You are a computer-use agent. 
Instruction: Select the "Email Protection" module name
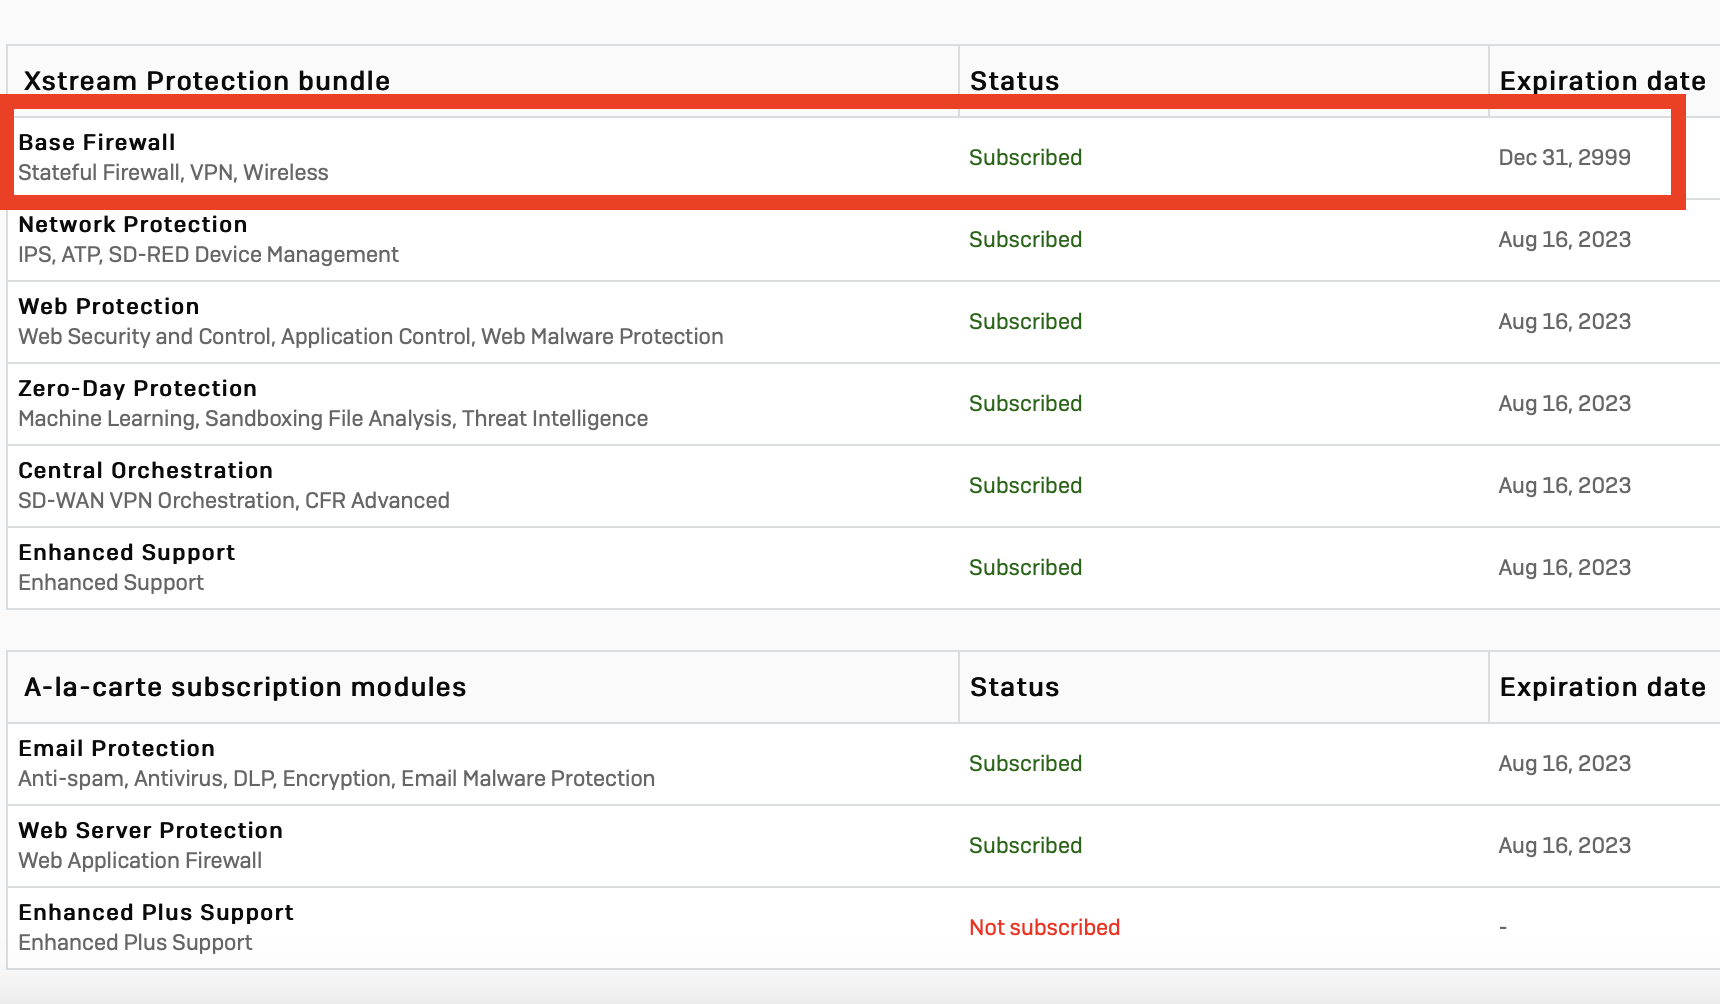click(117, 748)
